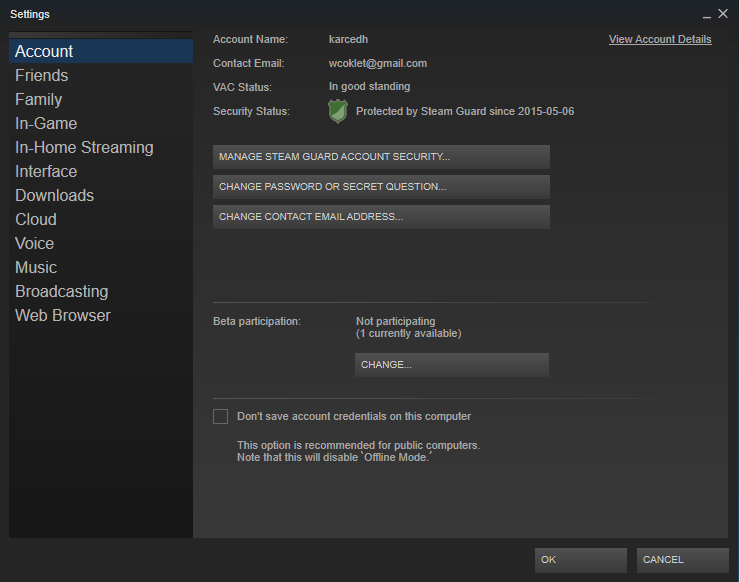Enable Don't save account credentials checkbox
This screenshot has width=740, height=582.
[220, 416]
